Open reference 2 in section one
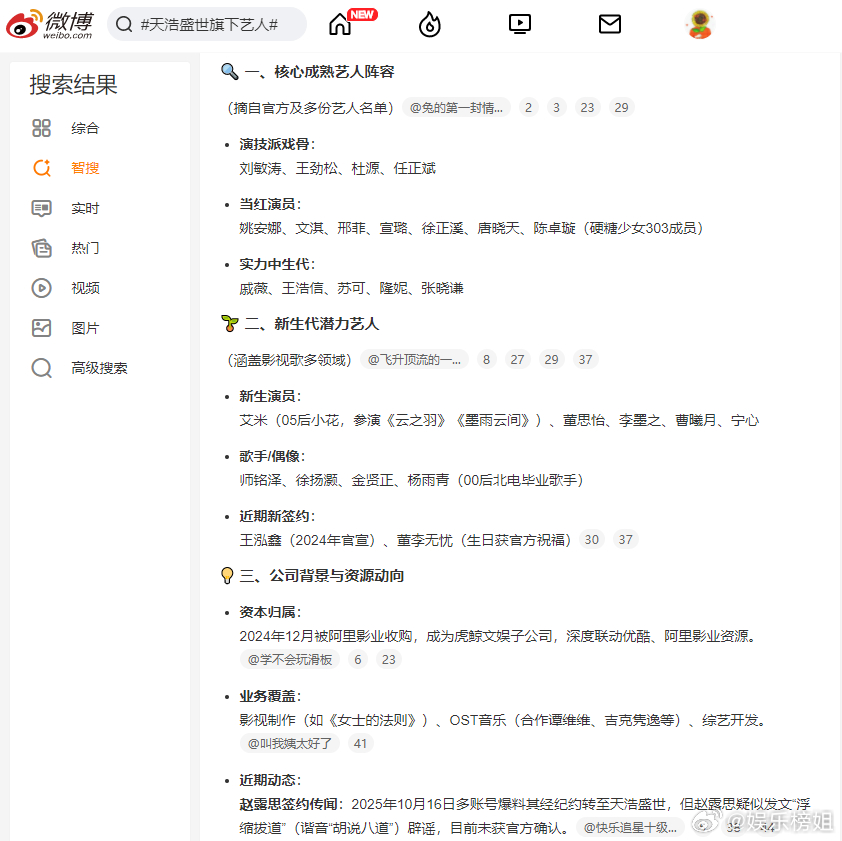 click(528, 107)
